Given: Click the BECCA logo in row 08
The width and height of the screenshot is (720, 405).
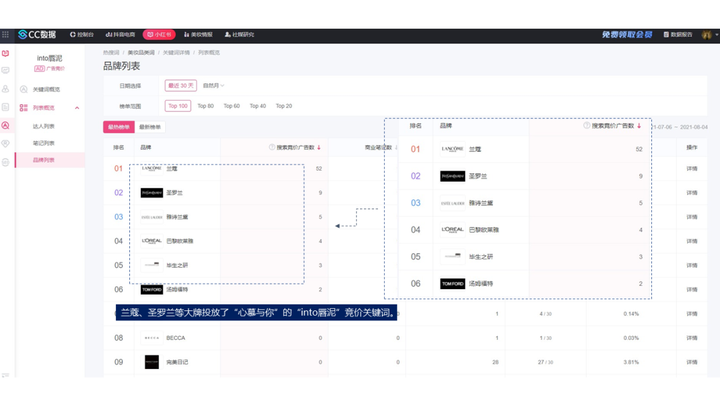Looking at the screenshot, I should [x=152, y=338].
